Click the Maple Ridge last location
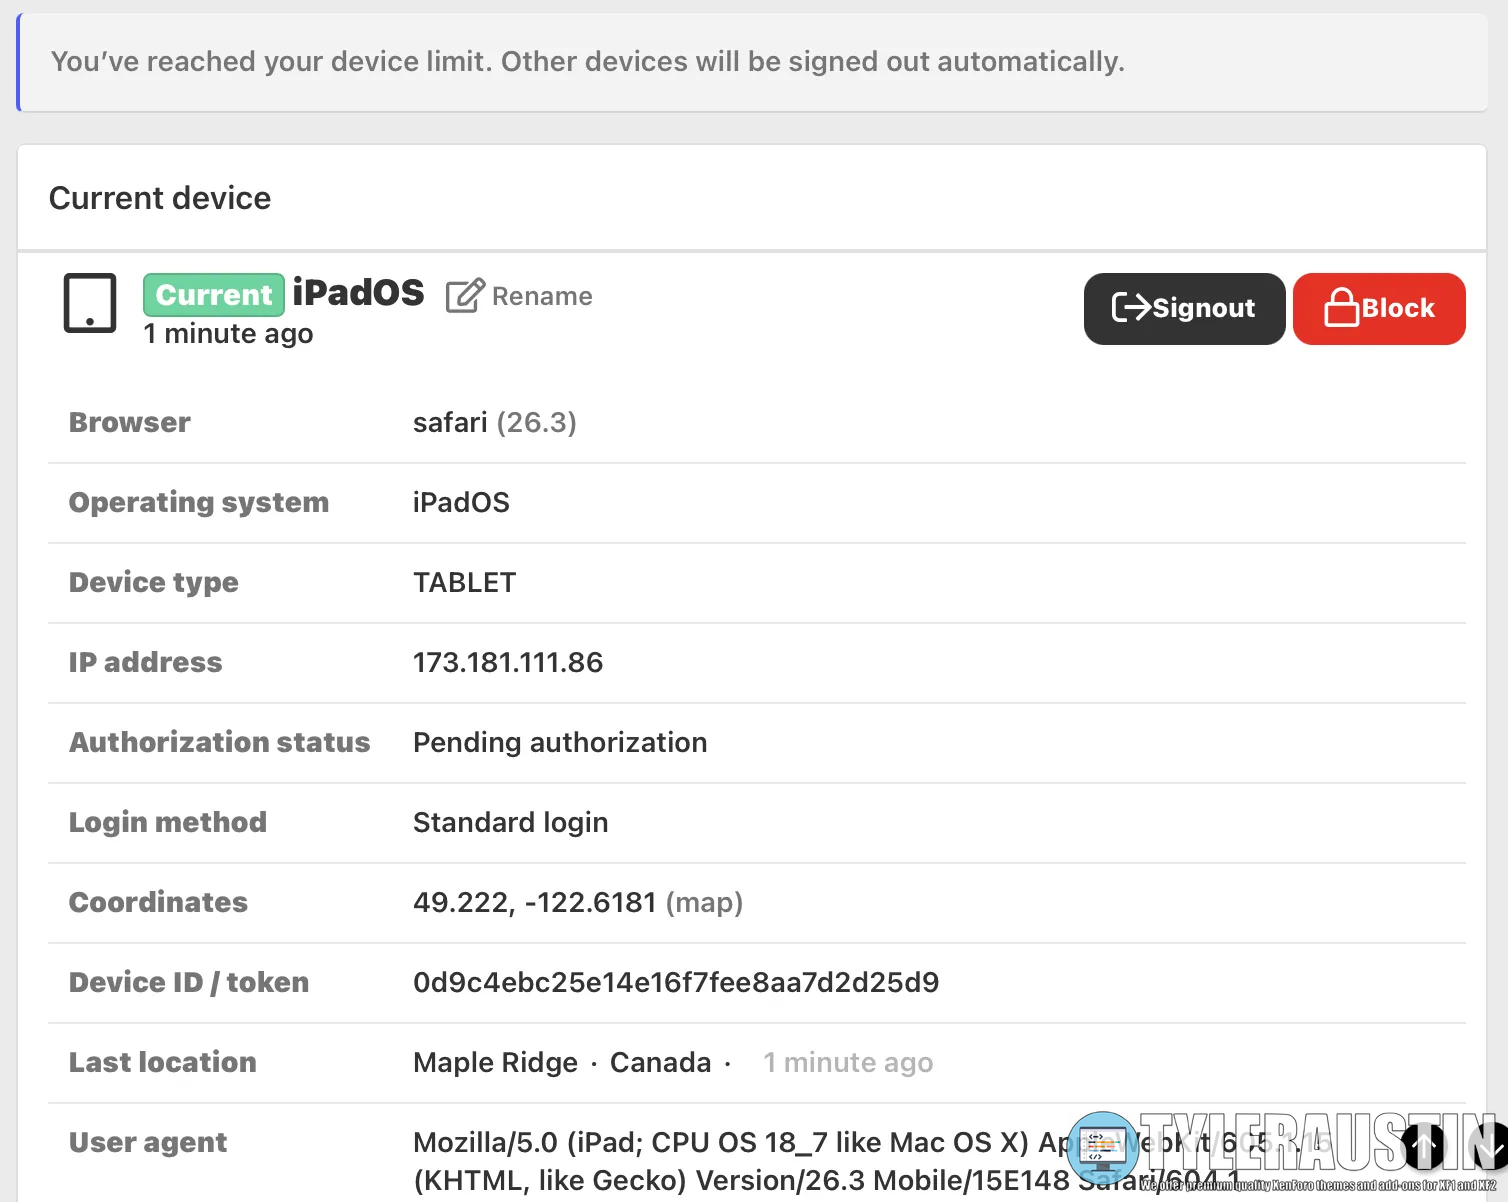This screenshot has height=1202, width=1508. pyautogui.click(x=495, y=1062)
